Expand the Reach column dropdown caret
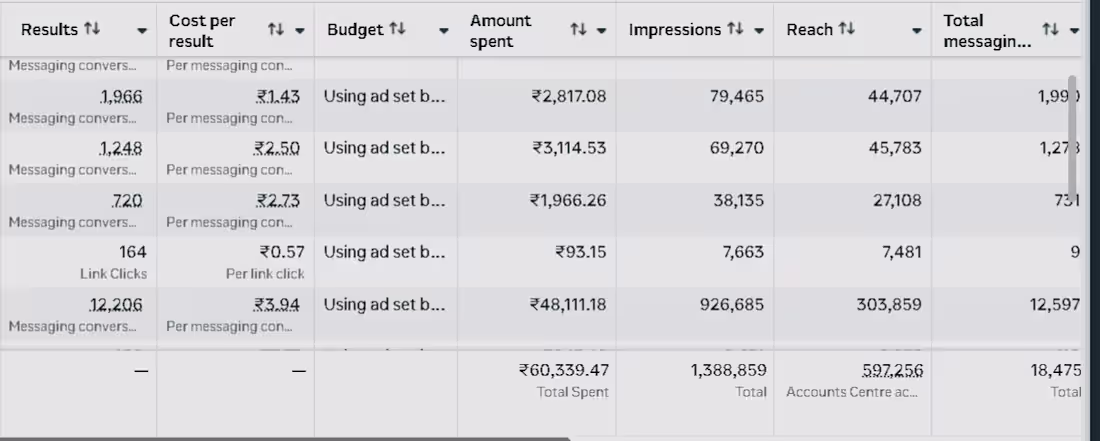The image size is (1100, 441). click(918, 31)
